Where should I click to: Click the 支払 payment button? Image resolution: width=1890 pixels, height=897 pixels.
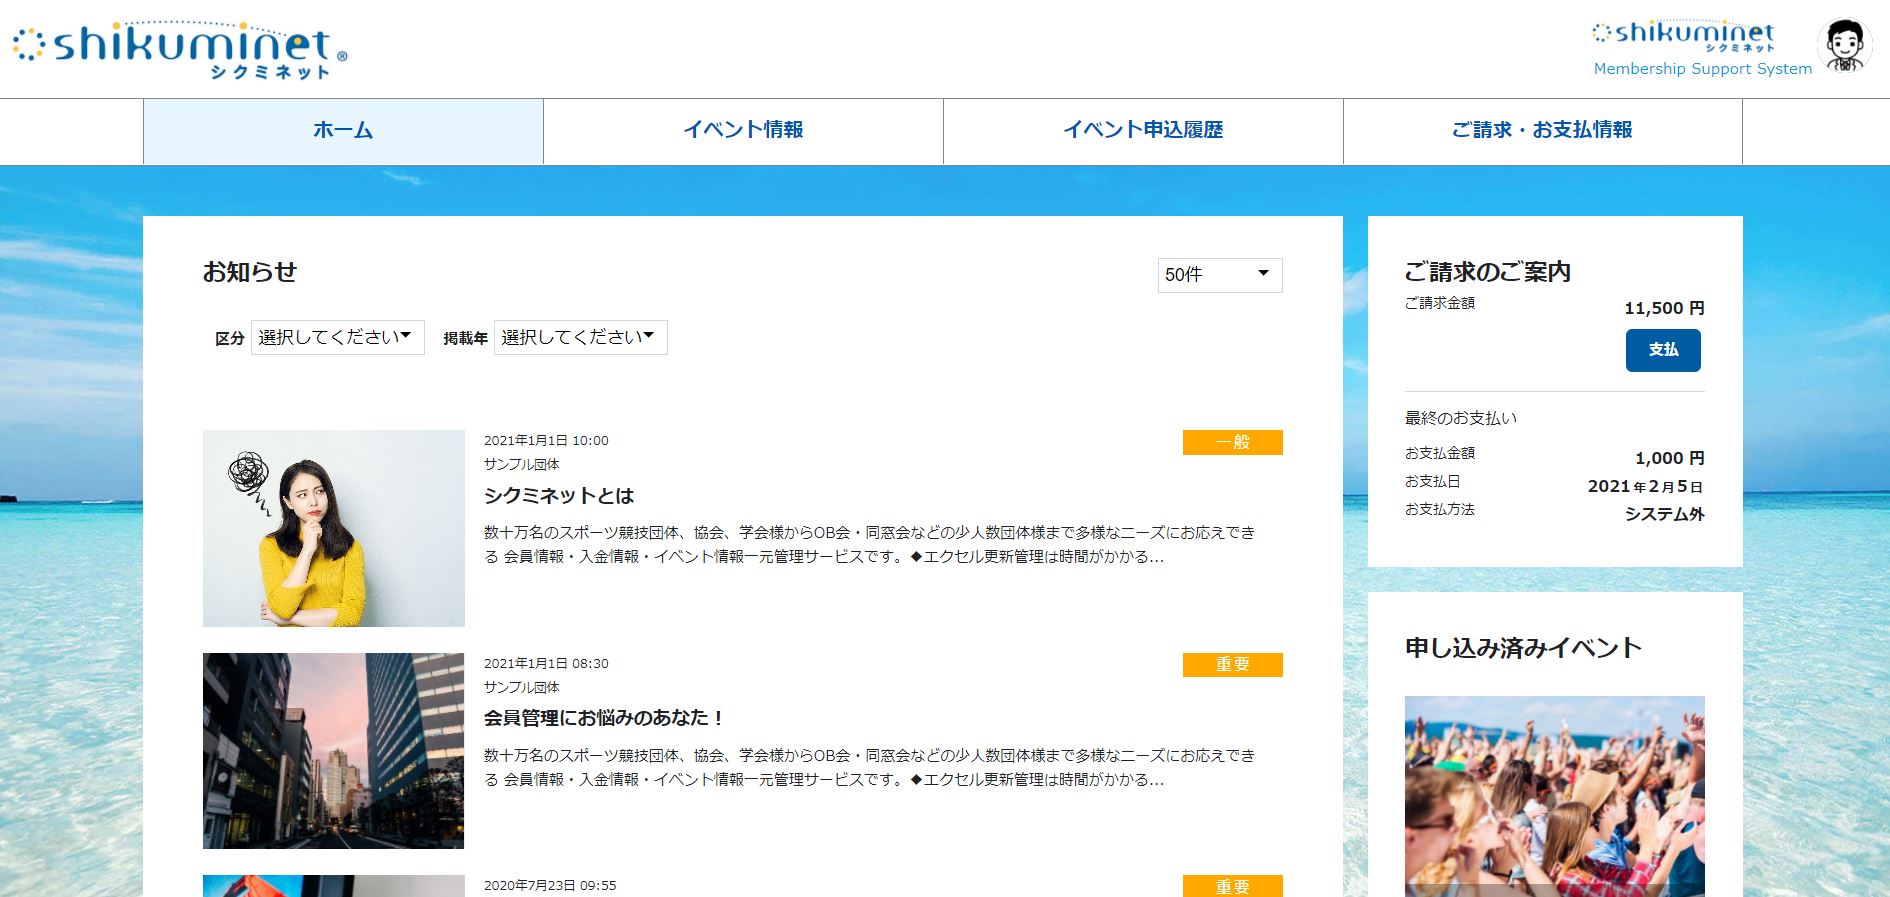click(1663, 350)
